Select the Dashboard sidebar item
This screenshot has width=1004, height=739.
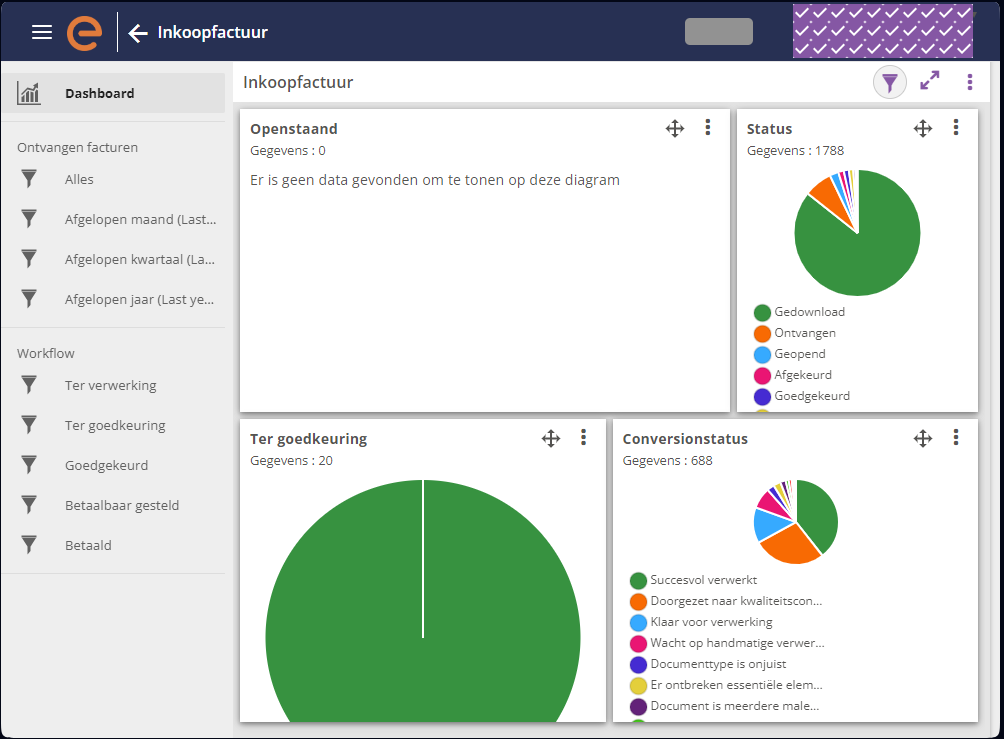click(x=113, y=93)
